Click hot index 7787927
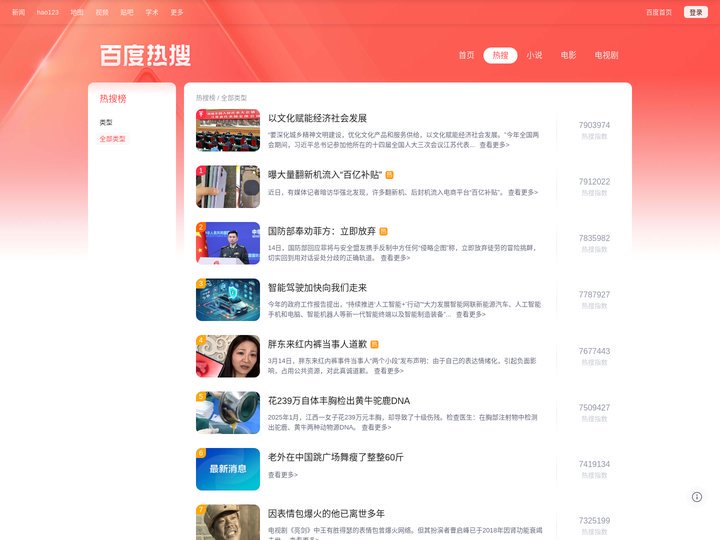720x540 pixels. pos(594,295)
